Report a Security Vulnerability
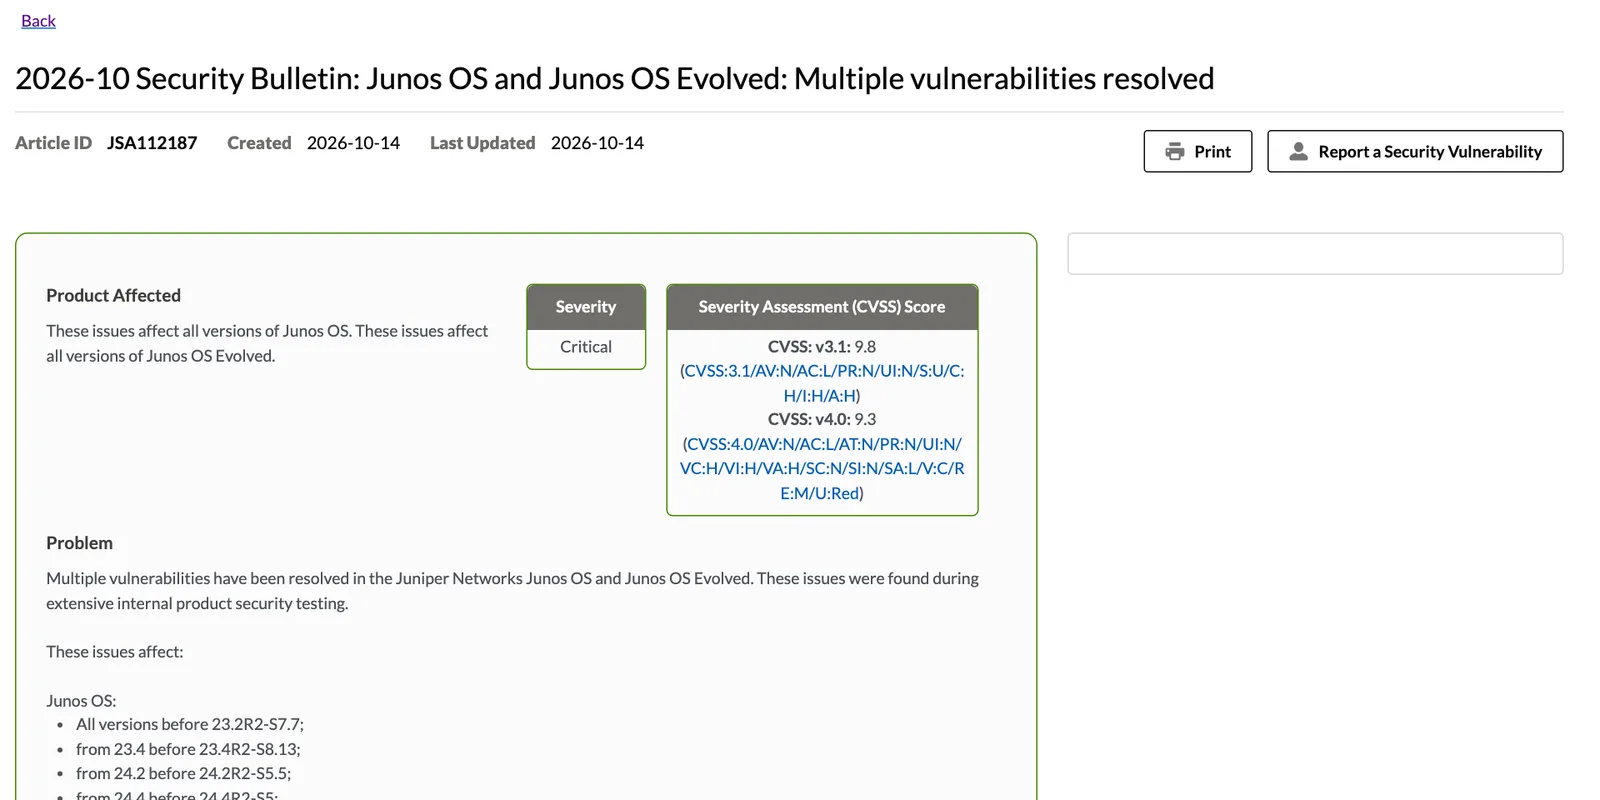This screenshot has height=800, width=1600. tap(1415, 151)
